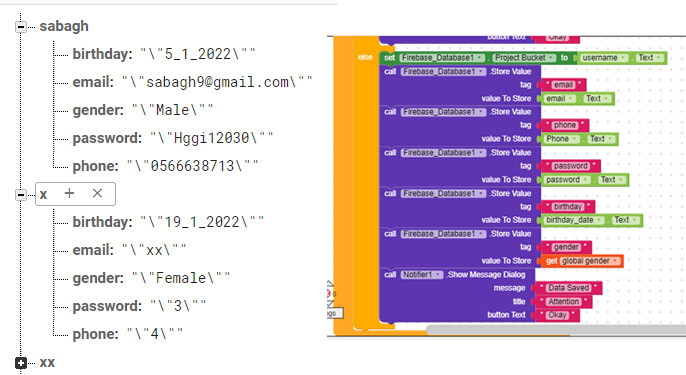Click the x node birthday value

pos(202,222)
